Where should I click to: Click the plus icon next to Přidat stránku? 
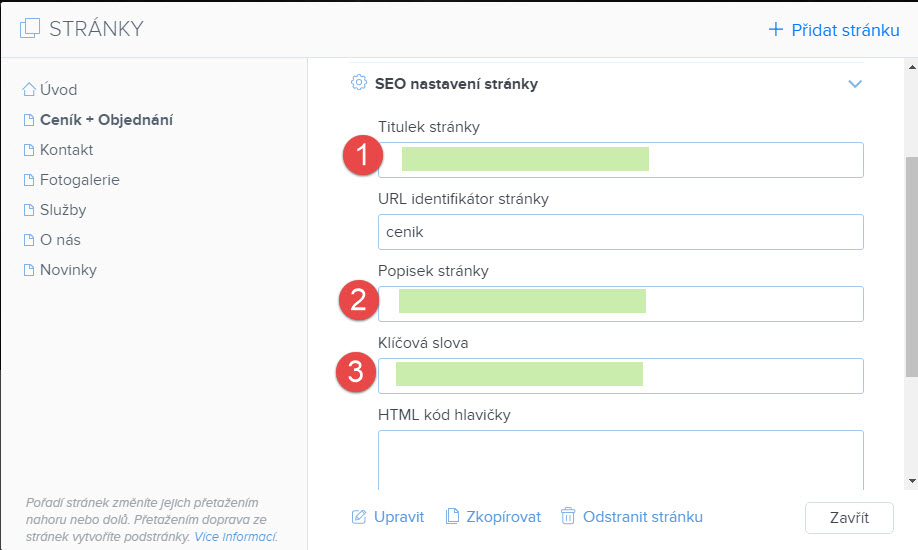775,29
